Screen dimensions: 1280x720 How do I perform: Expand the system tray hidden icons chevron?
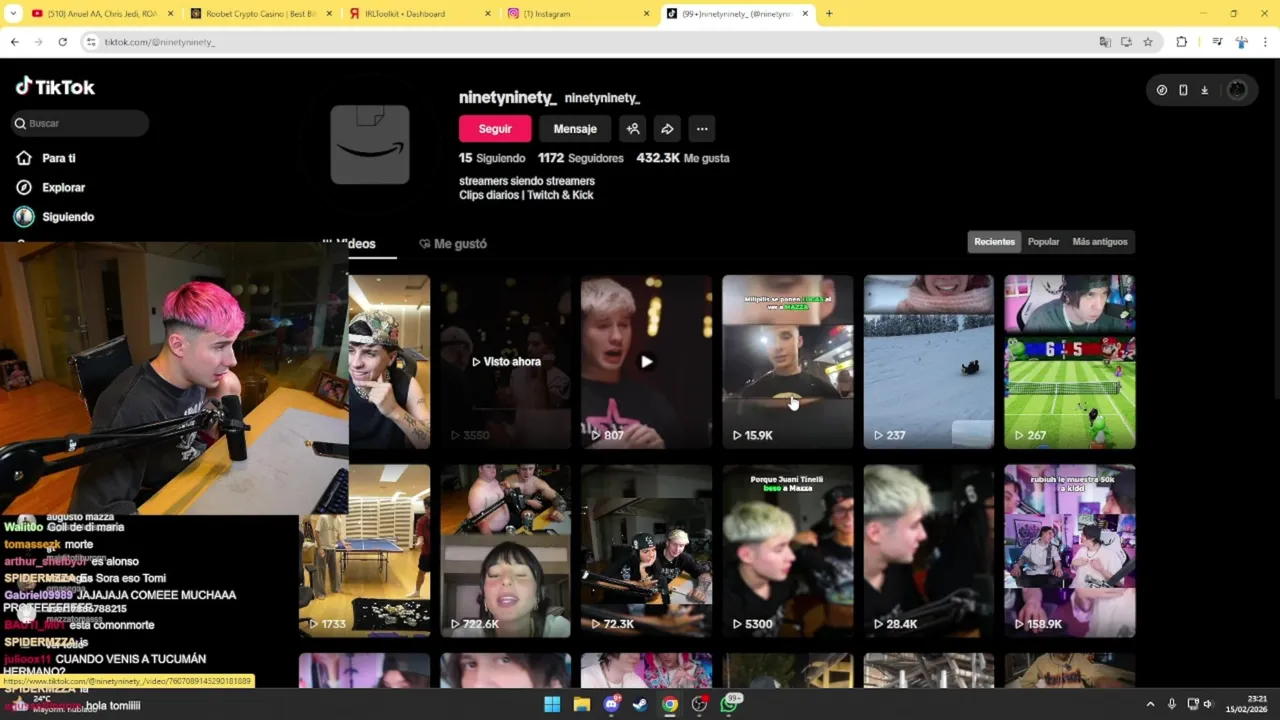1150,705
